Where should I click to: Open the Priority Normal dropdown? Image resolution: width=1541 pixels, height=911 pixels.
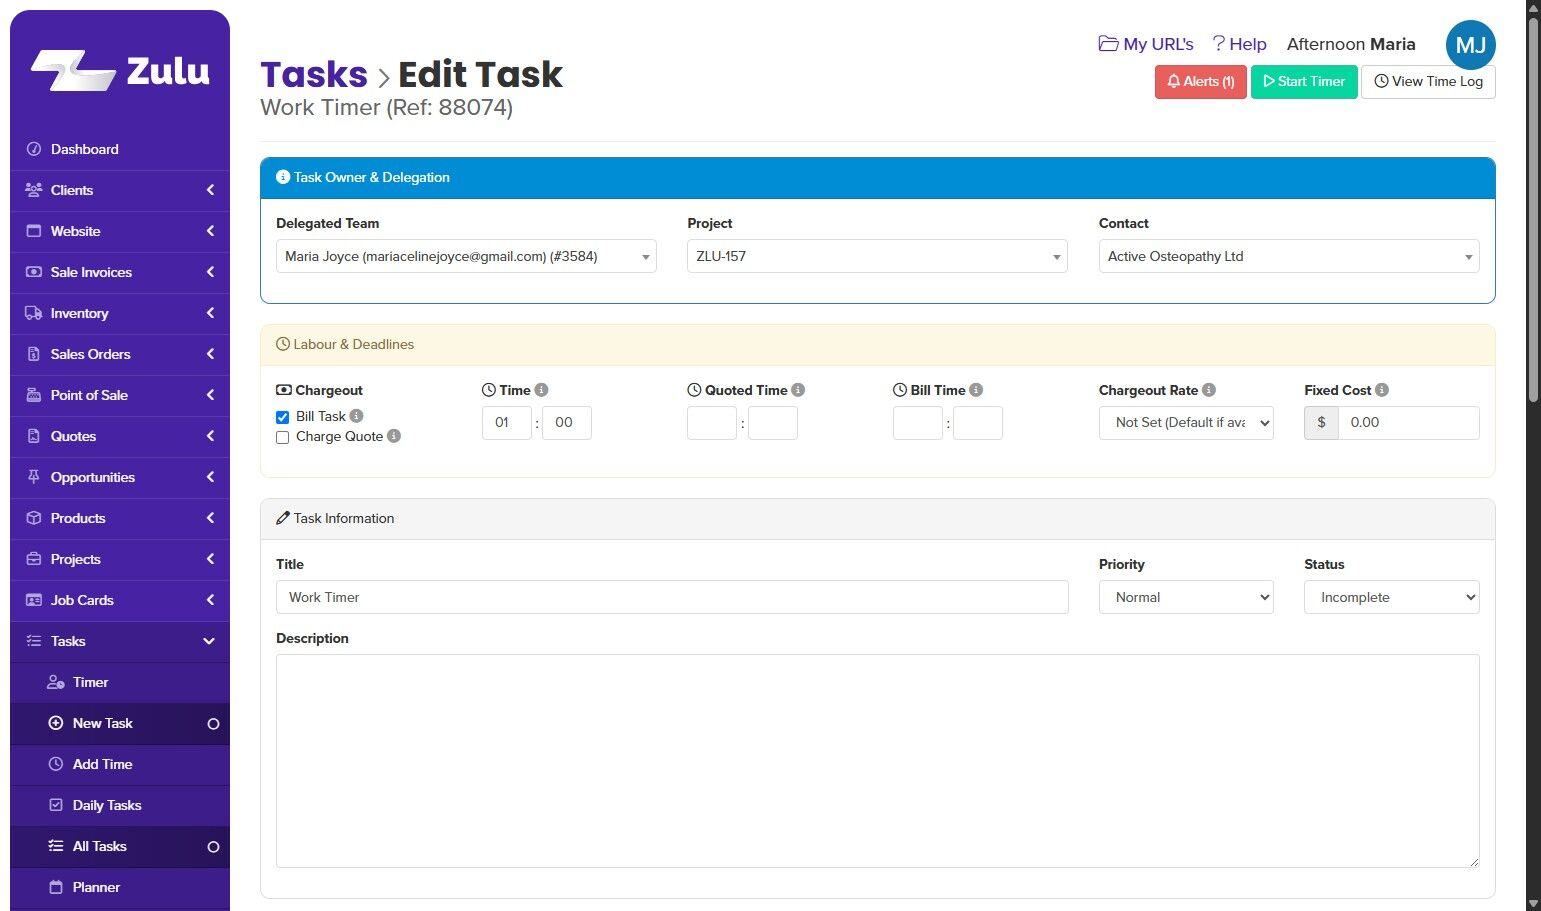[1186, 597]
